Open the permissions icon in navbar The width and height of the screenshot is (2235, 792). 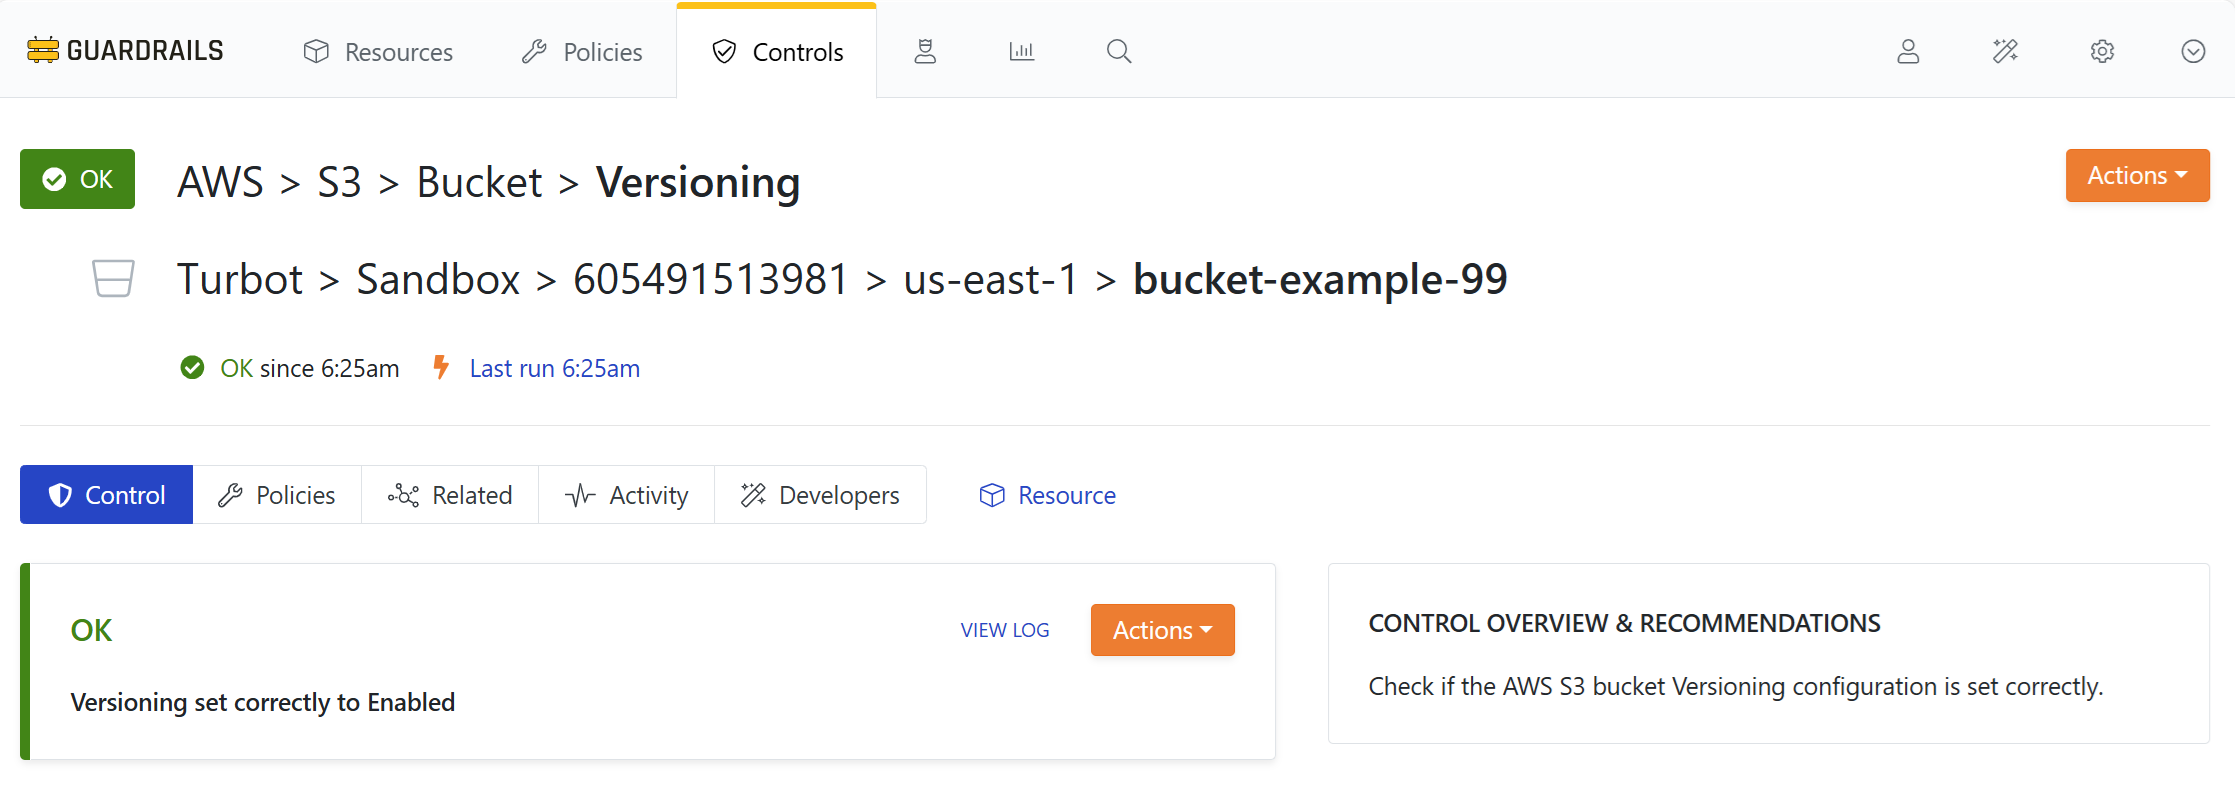pos(925,51)
